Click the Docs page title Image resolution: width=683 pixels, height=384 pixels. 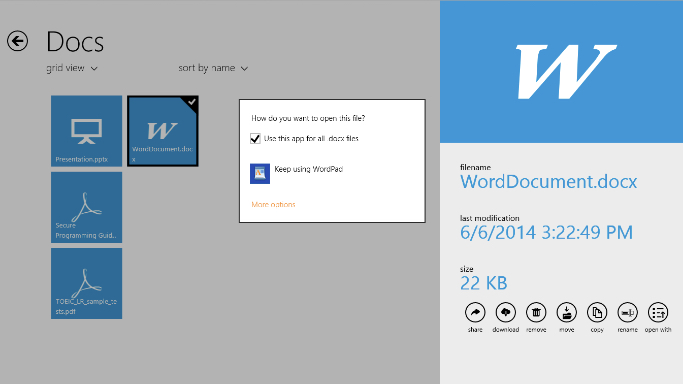[x=75, y=42]
